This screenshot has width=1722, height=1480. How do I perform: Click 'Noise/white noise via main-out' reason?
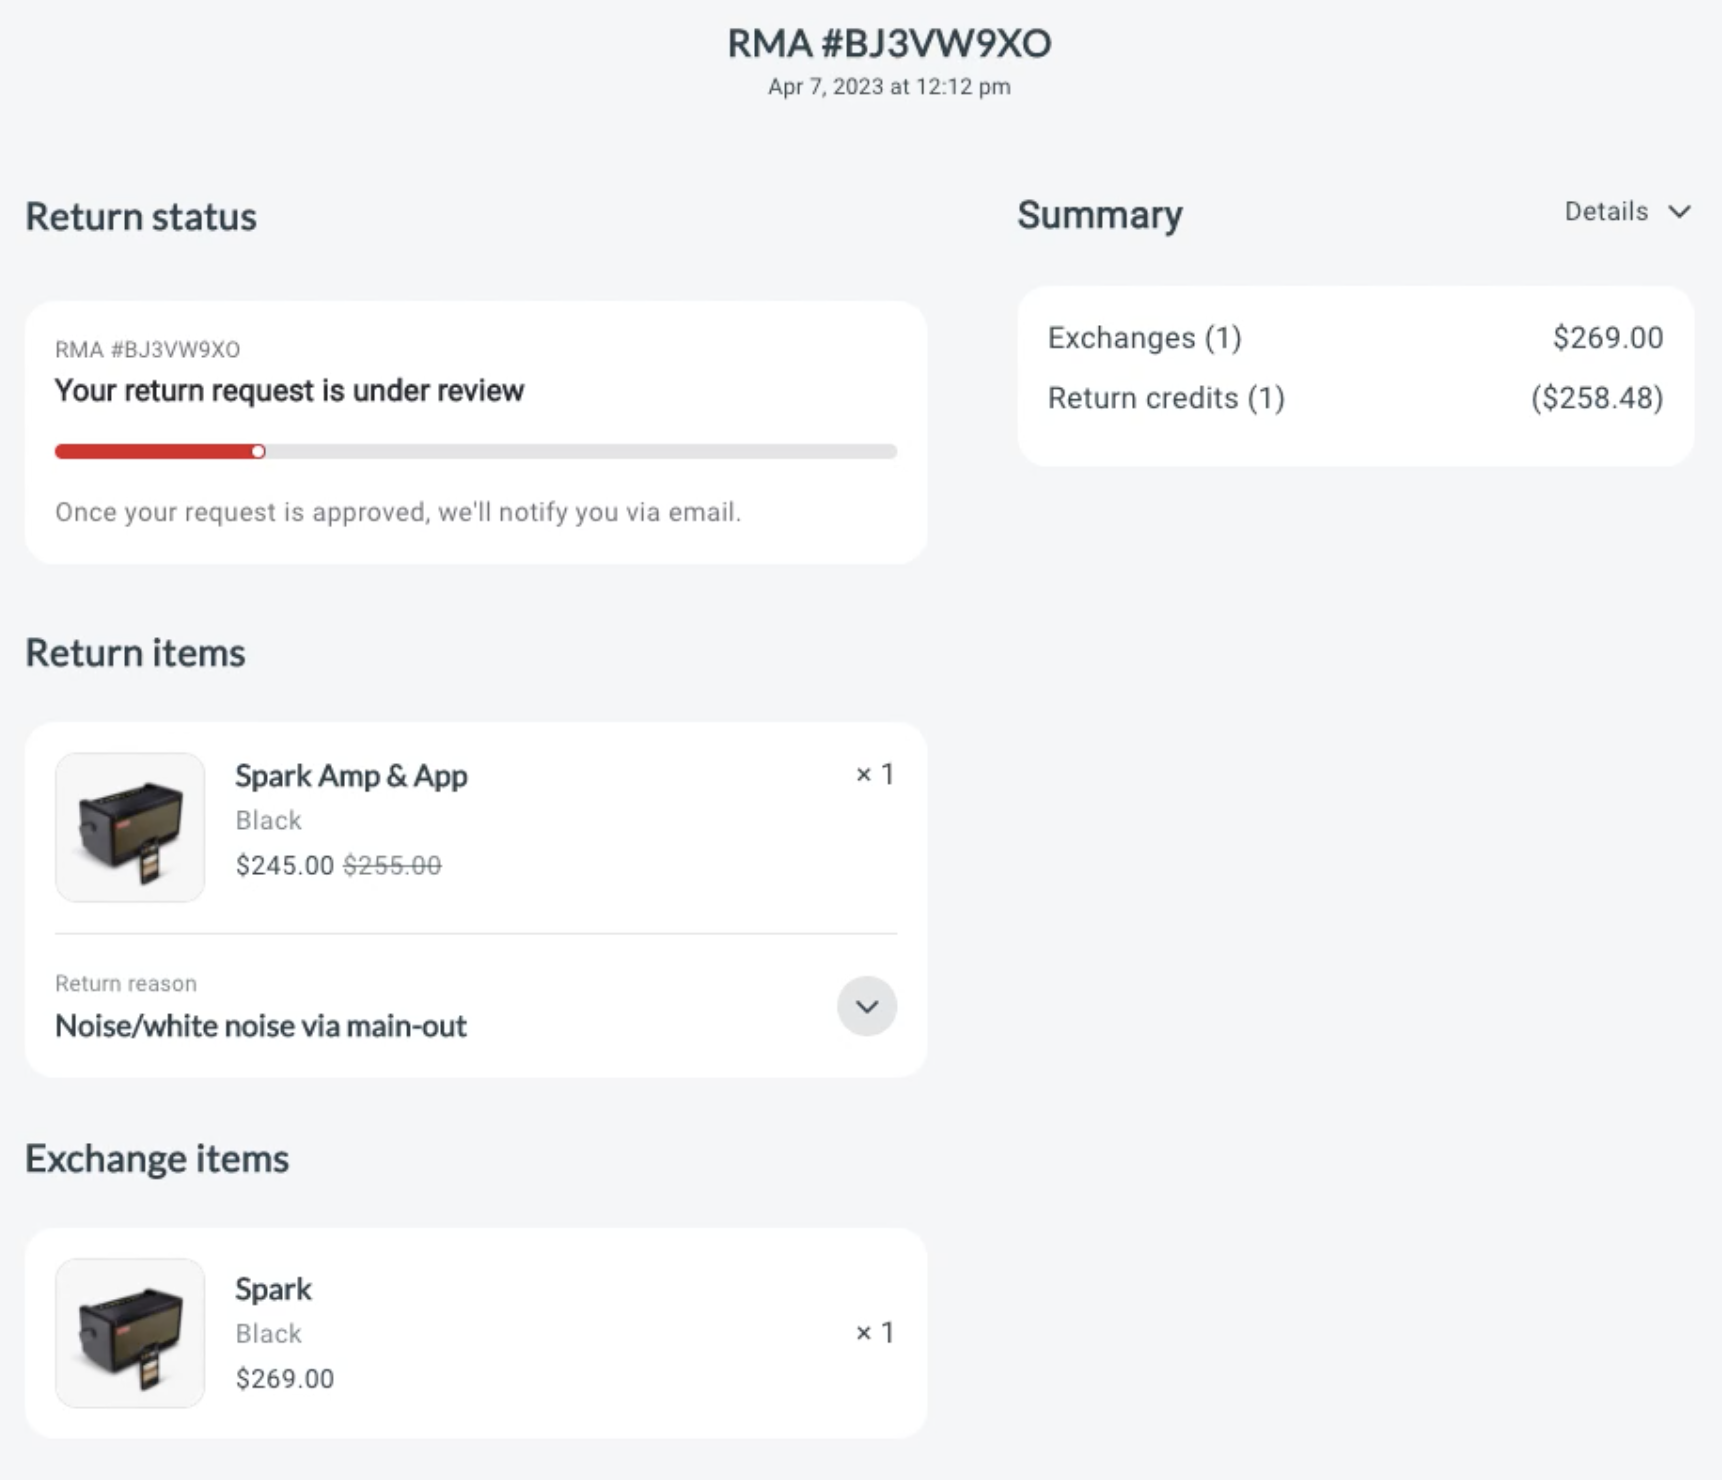coord(261,1026)
